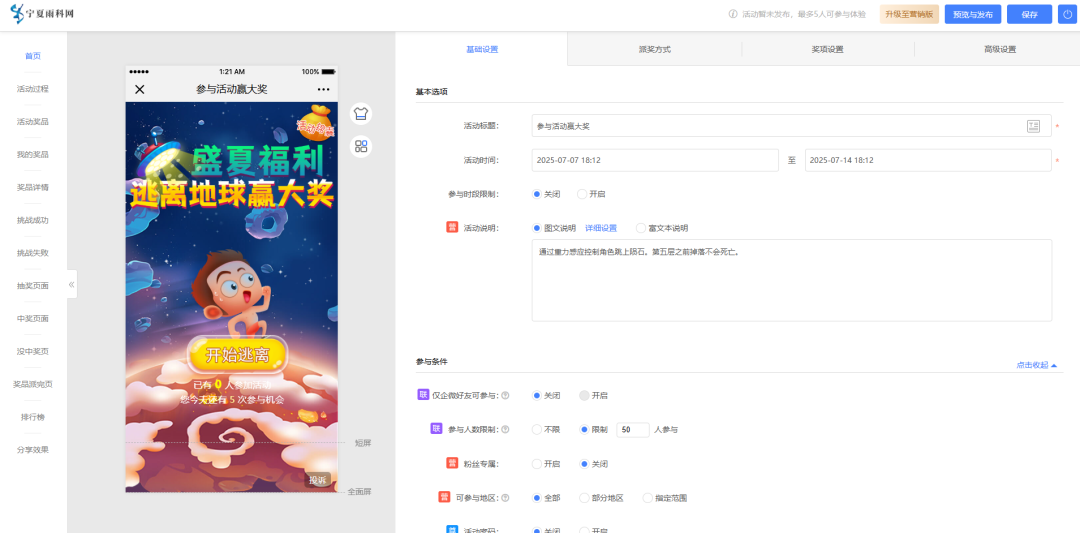This screenshot has width=1080, height=533.
Task: Click the phone preview three-dots menu
Action: pos(324,90)
